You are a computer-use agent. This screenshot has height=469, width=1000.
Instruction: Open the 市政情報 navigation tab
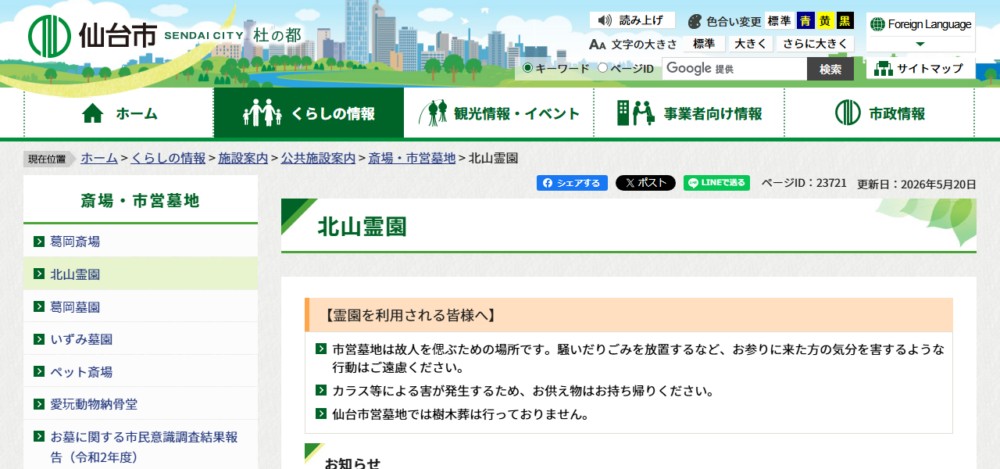coord(879,114)
